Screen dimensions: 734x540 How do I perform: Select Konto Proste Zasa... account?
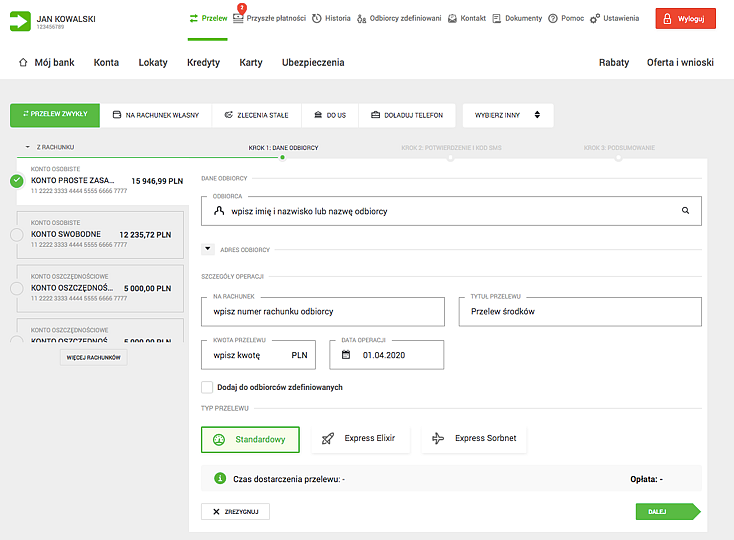click(x=101, y=181)
